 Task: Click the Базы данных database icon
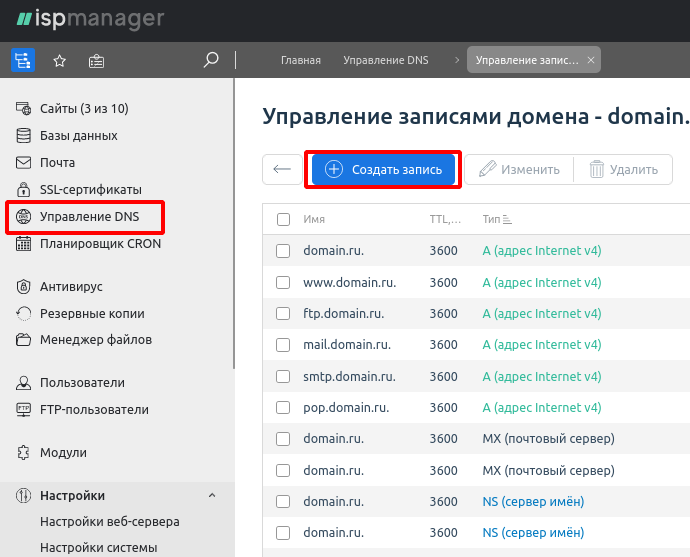pos(23,136)
